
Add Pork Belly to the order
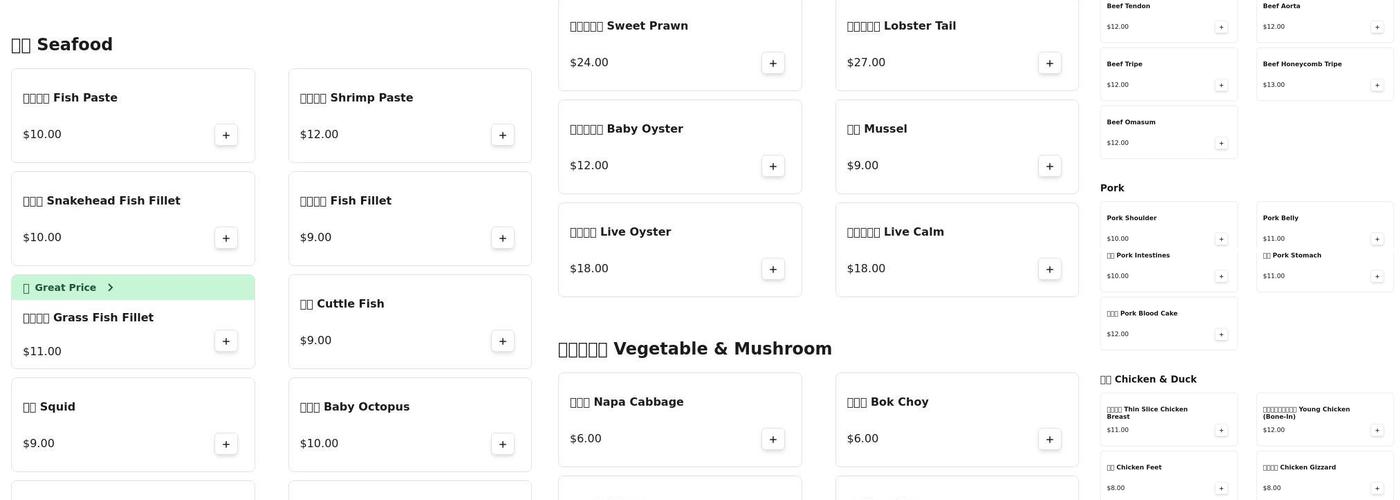1377,239
